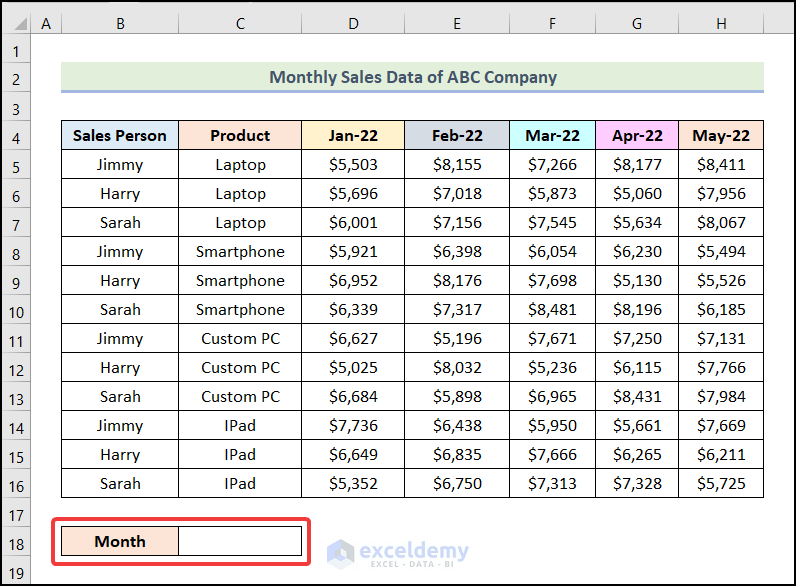Click the title Monthly Sales Data of ABC Company
The width and height of the screenshot is (796, 586).
(x=413, y=77)
